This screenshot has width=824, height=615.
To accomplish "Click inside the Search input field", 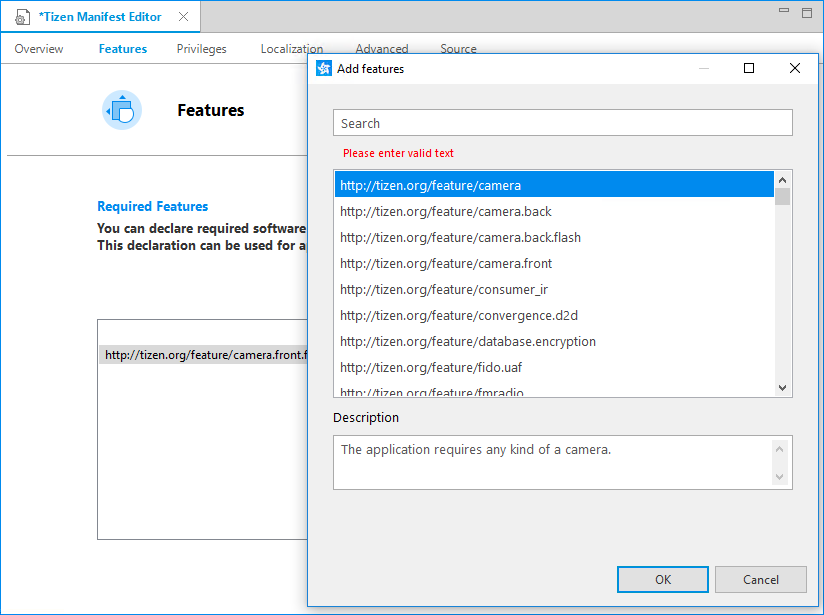I will tap(562, 122).
